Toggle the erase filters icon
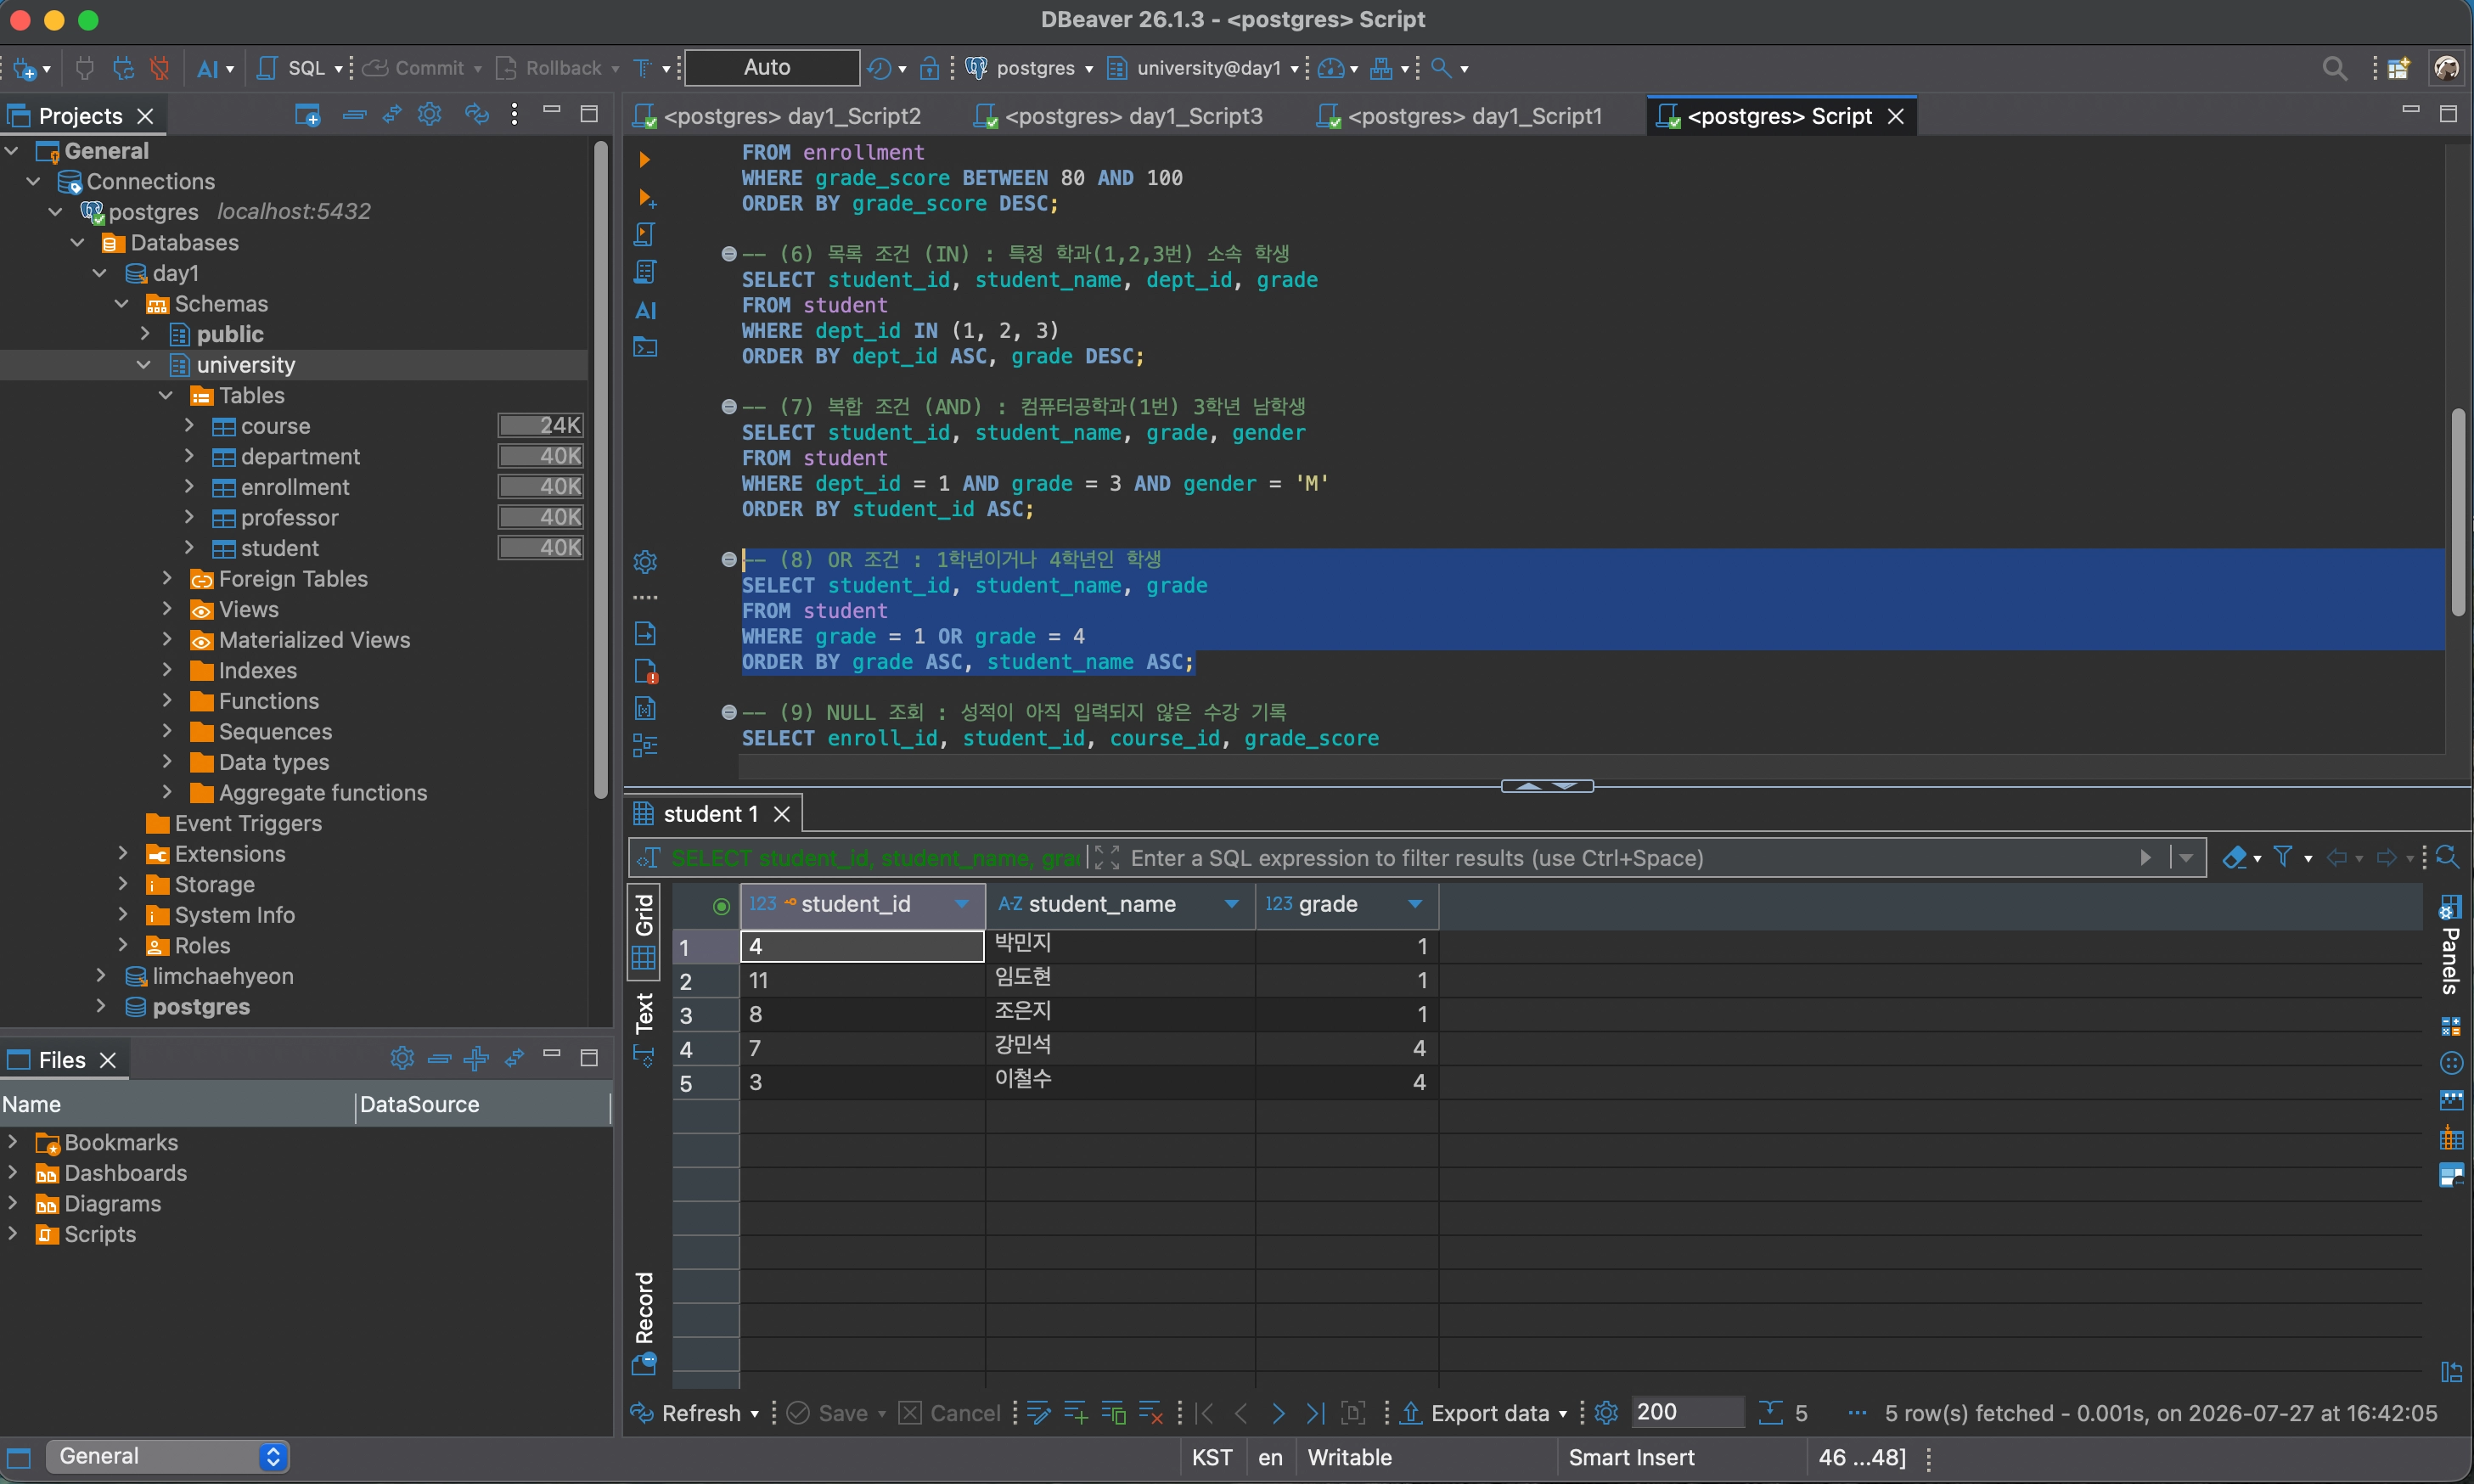 (2234, 857)
